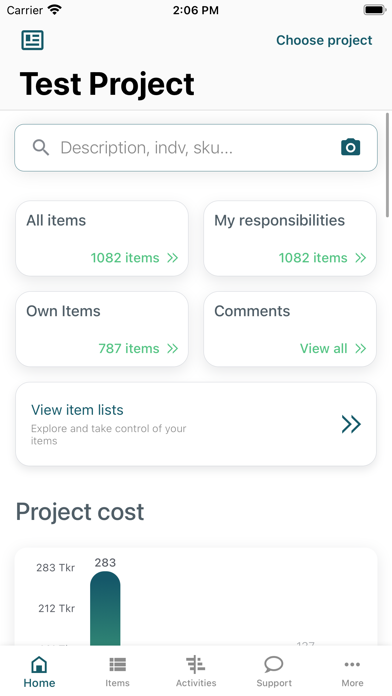Tap 1082 items under My responsibilities

click(x=313, y=258)
